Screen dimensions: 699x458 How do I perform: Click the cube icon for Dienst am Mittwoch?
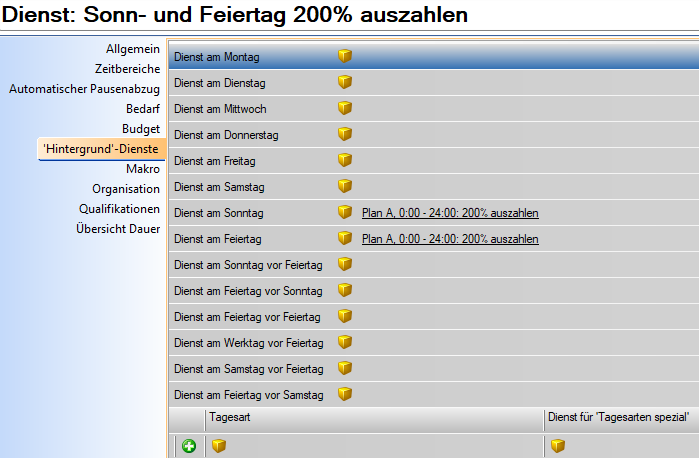point(345,108)
